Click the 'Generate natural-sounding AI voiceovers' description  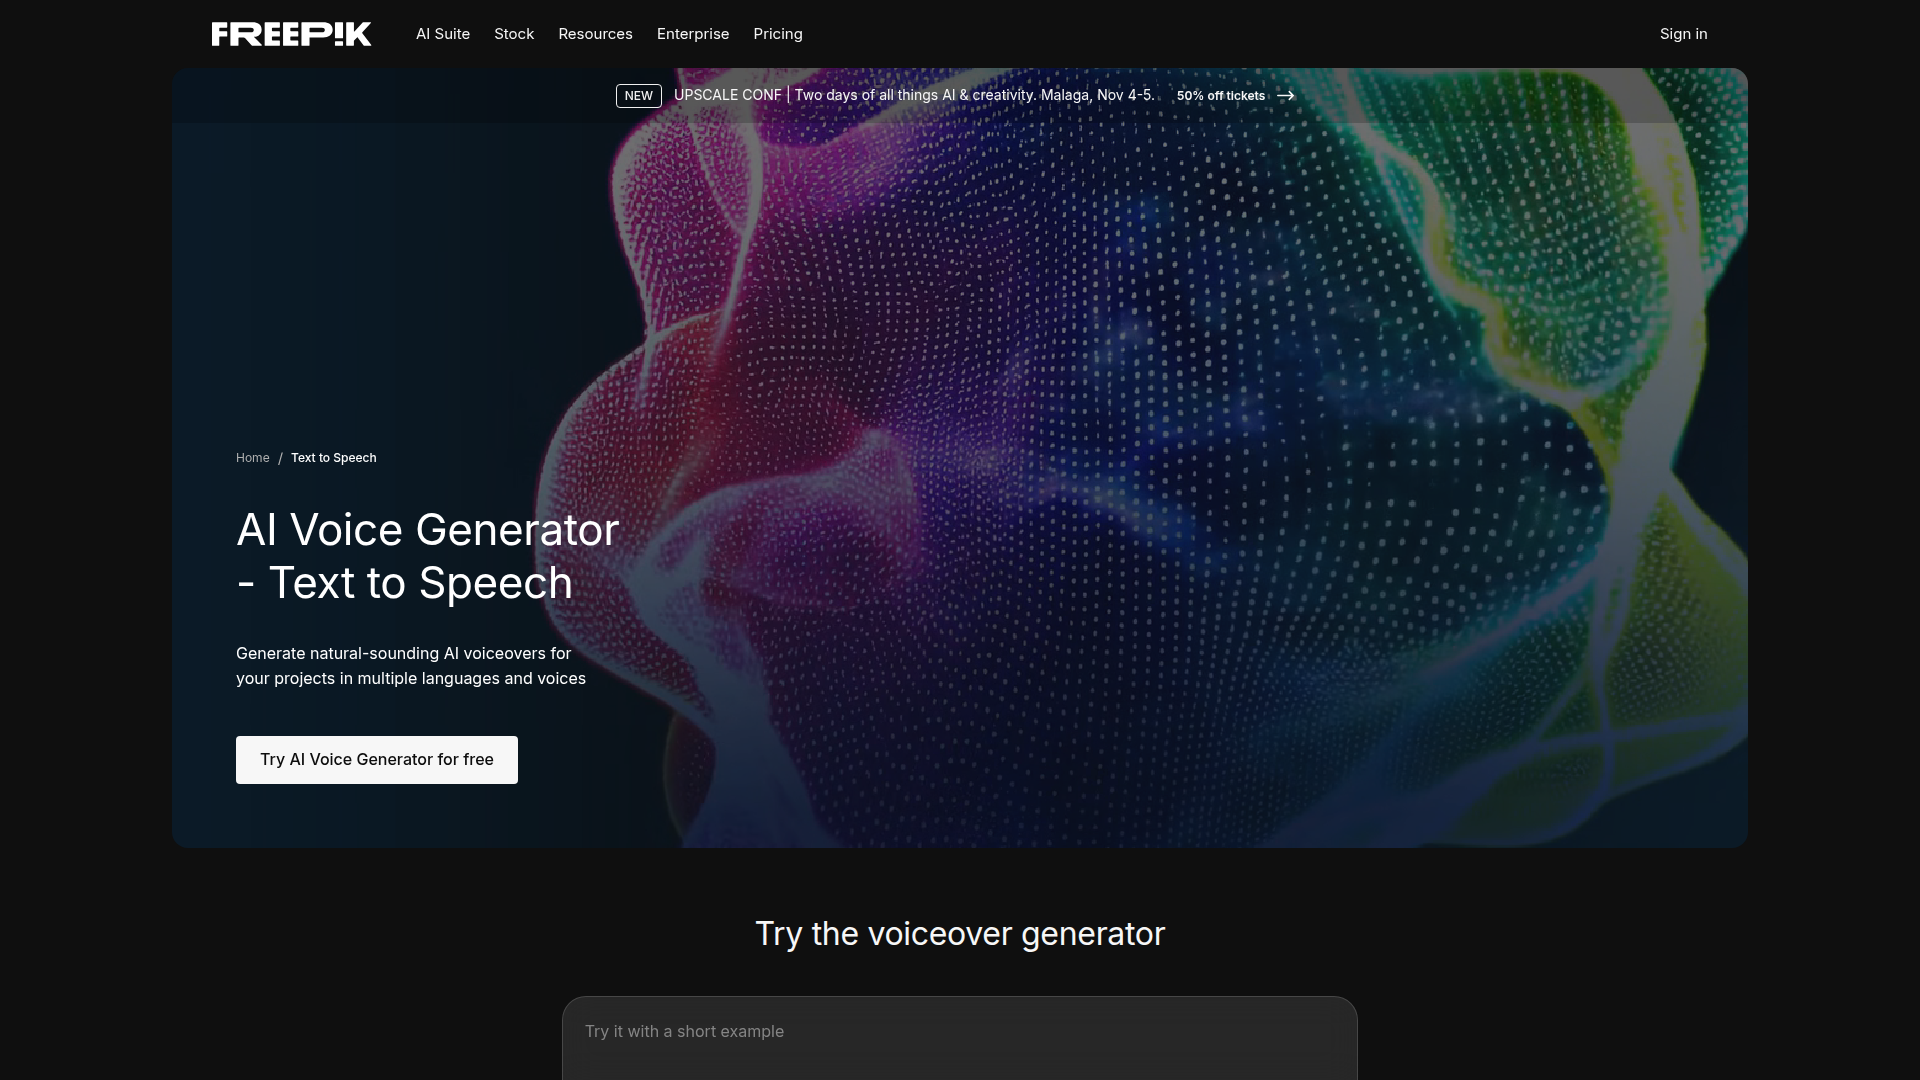click(x=410, y=666)
